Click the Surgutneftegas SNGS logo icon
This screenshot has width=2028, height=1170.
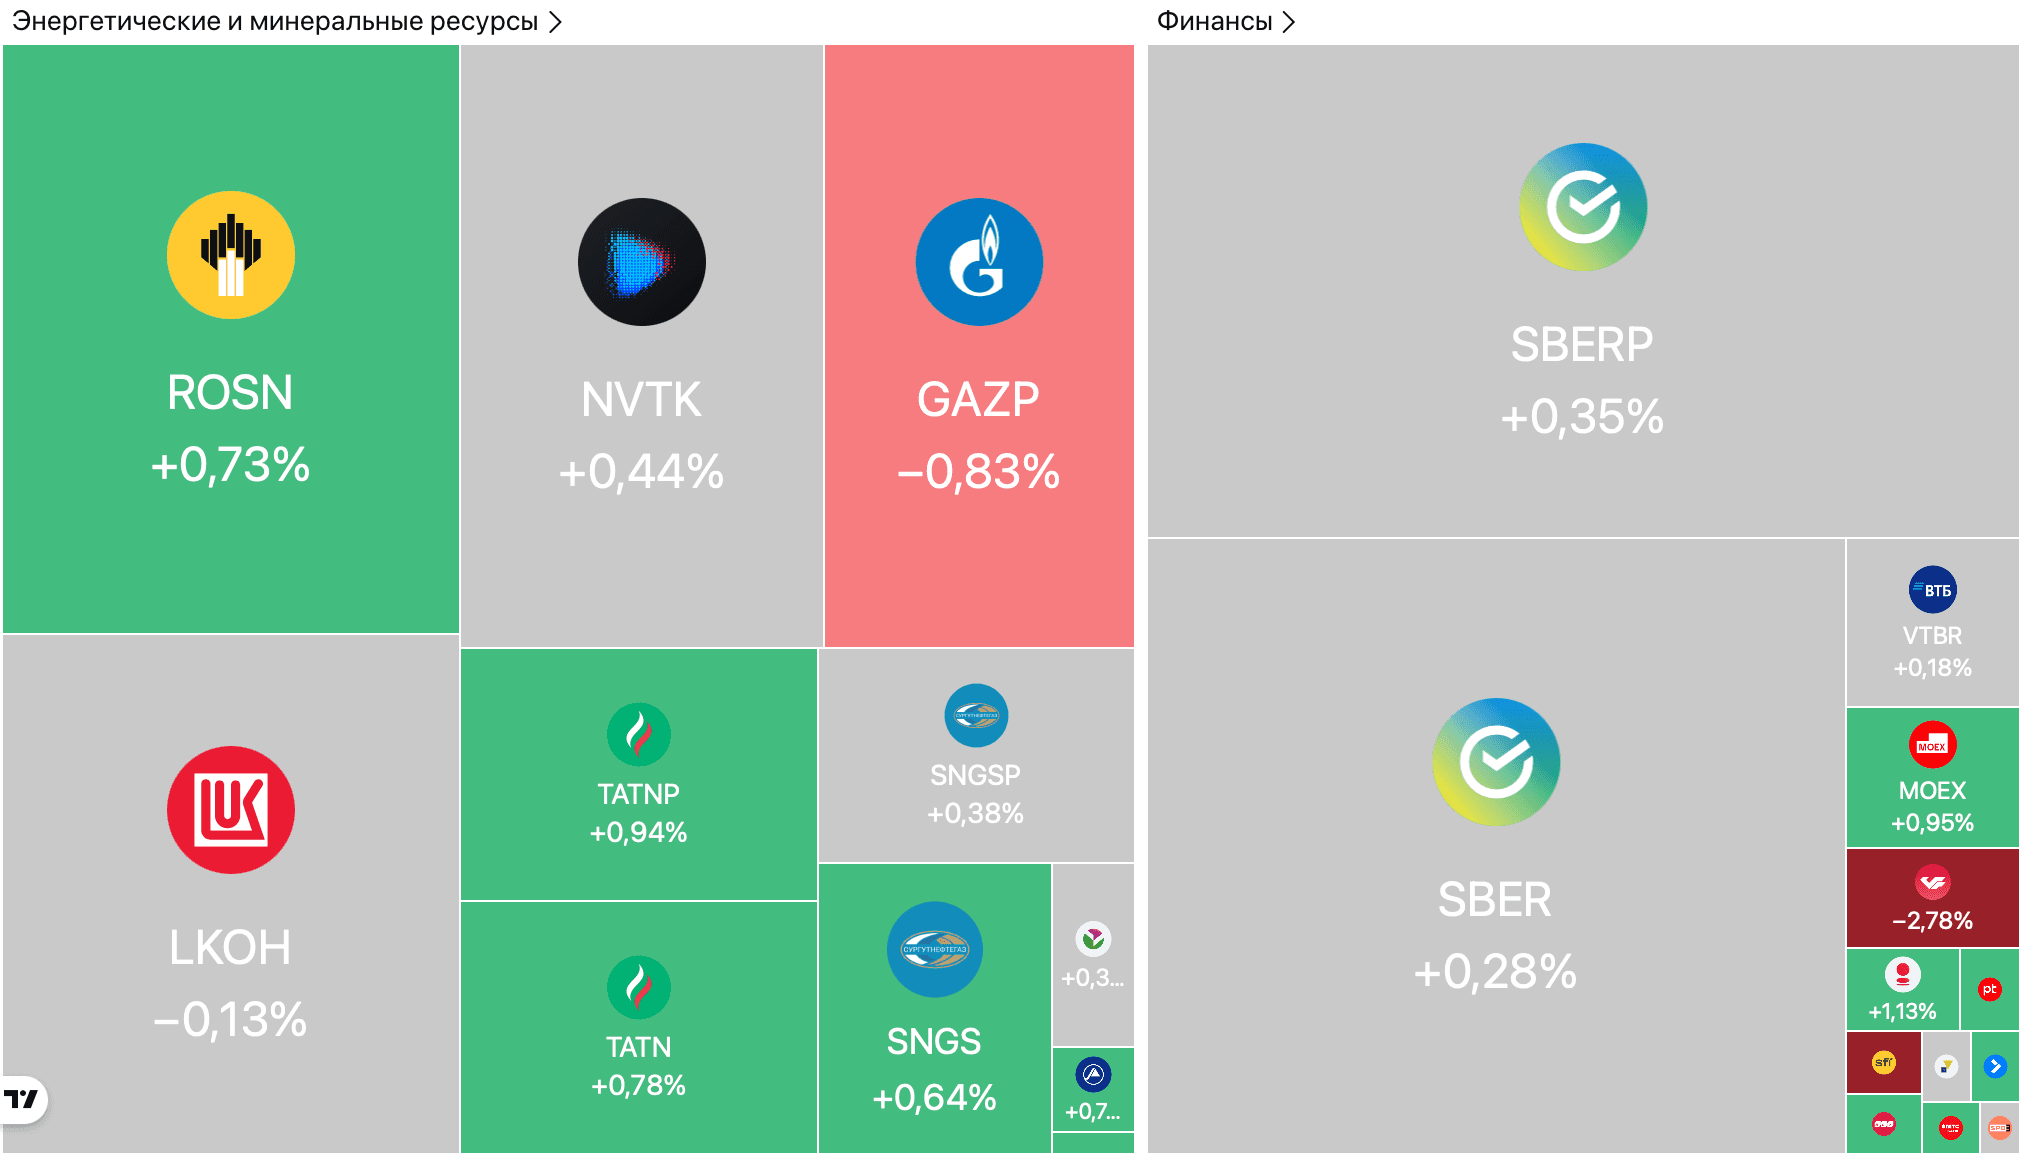click(935, 950)
